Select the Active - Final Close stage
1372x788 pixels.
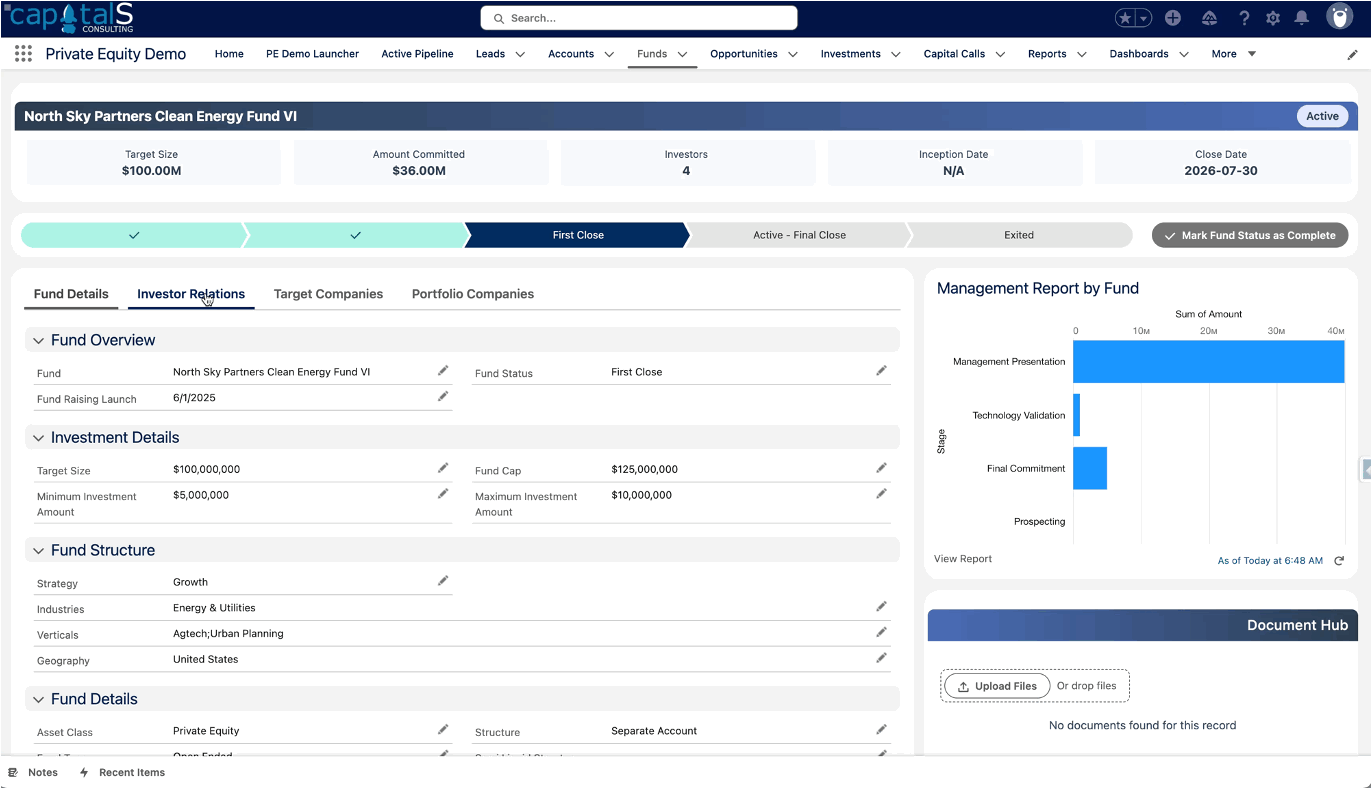pos(799,235)
